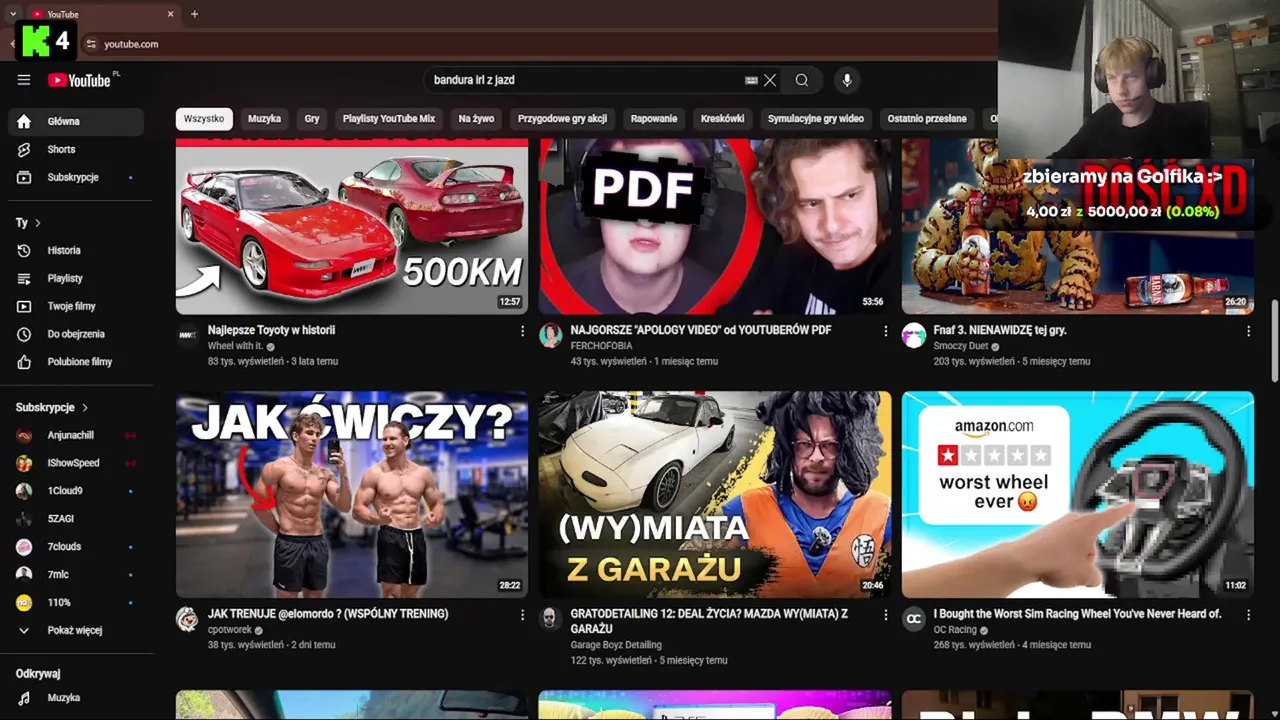Click Smoczy Duet channel avatar

913,335
